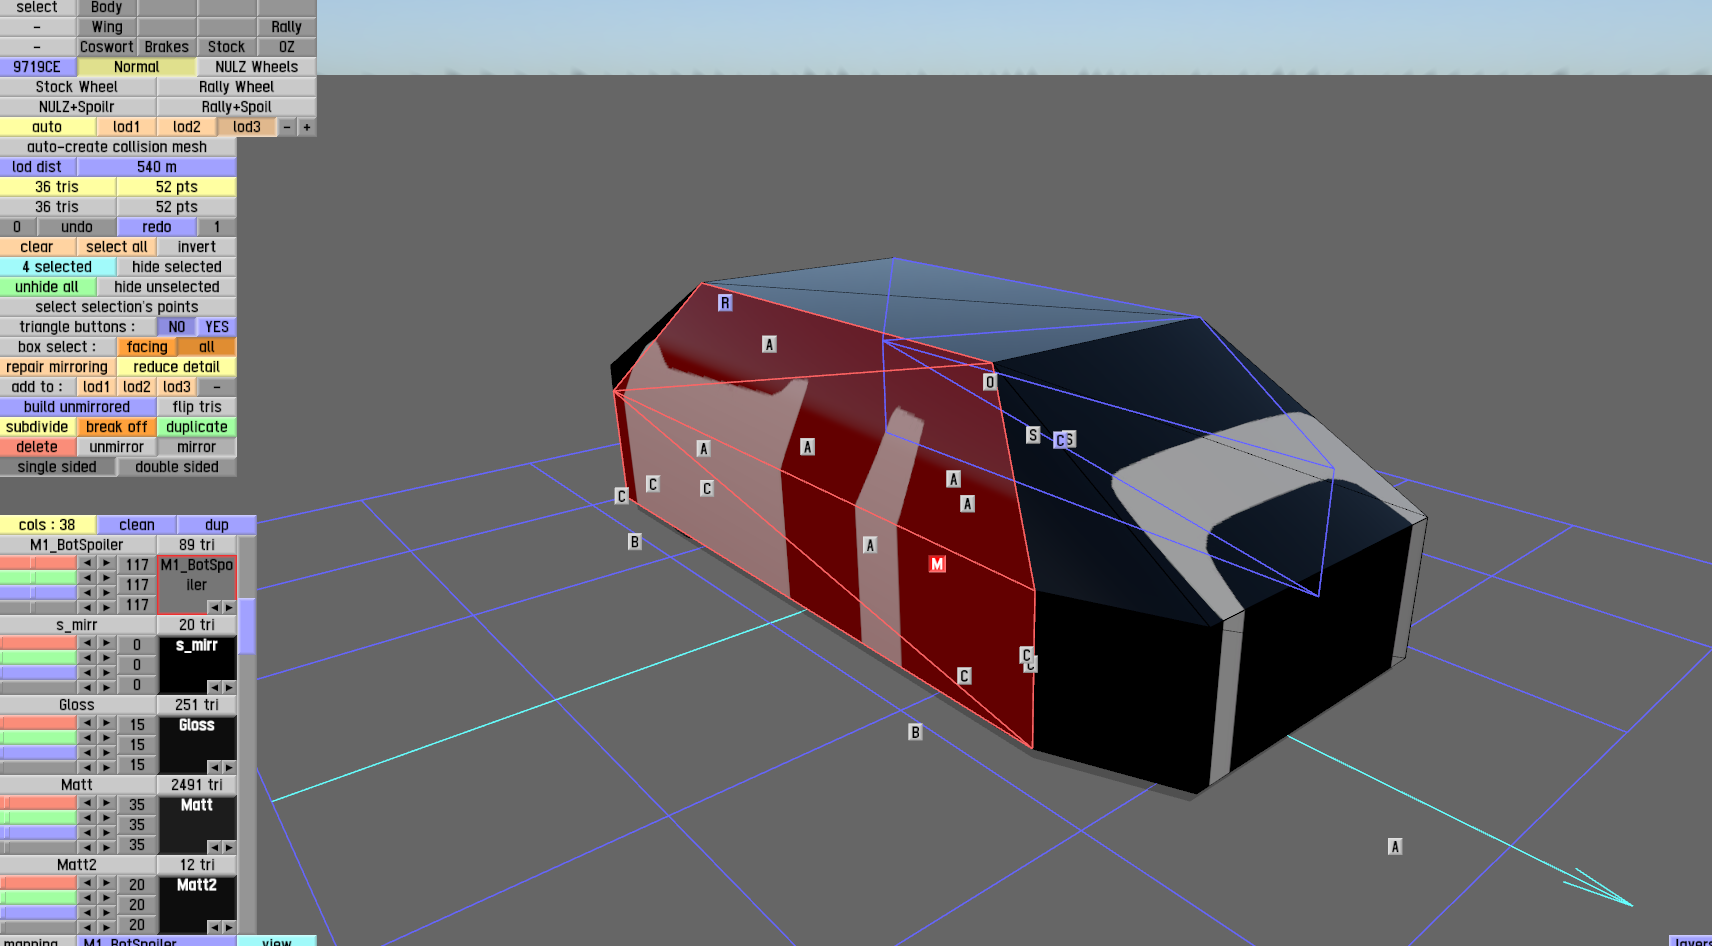Enable the auto LOD option
1712x946 pixels.
(x=47, y=127)
